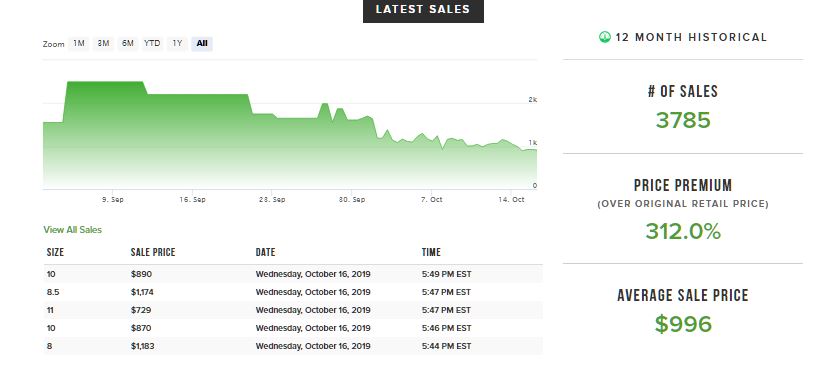Click the green StockX icon beside 12 Month Historical

[604, 37]
